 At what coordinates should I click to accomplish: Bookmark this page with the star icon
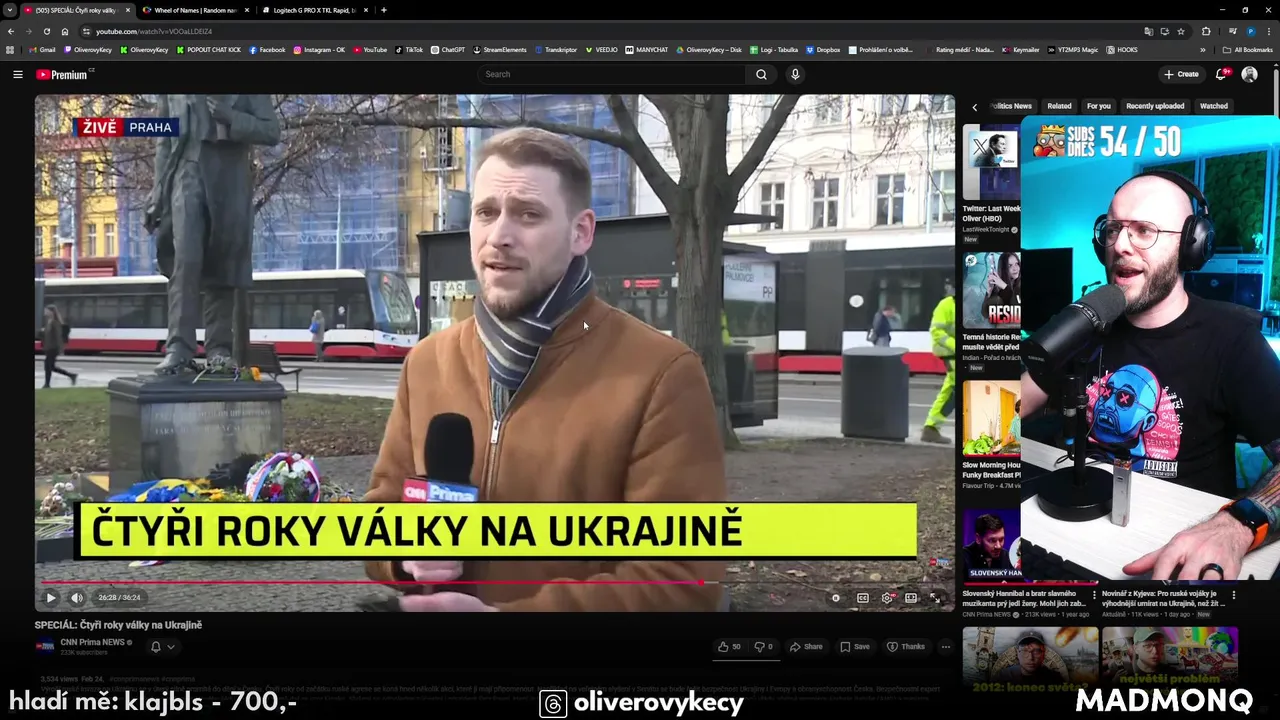point(1180,31)
